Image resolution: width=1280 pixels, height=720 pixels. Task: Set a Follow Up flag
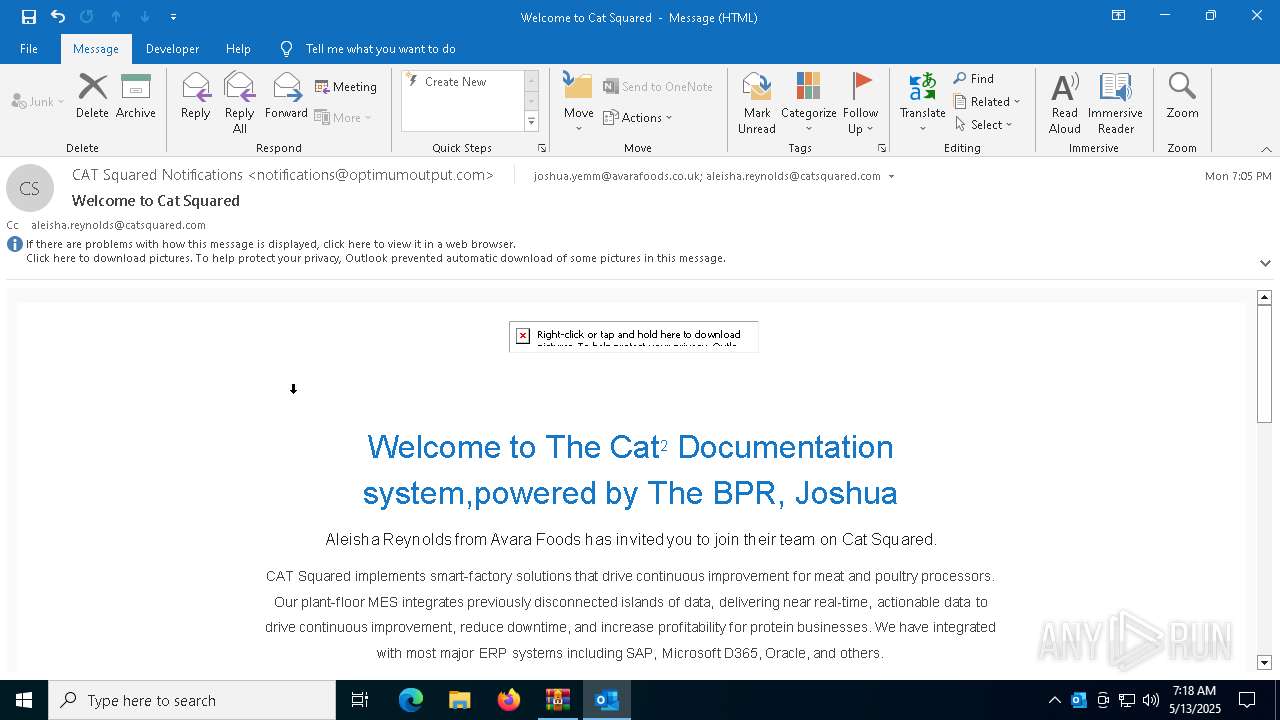point(860,102)
